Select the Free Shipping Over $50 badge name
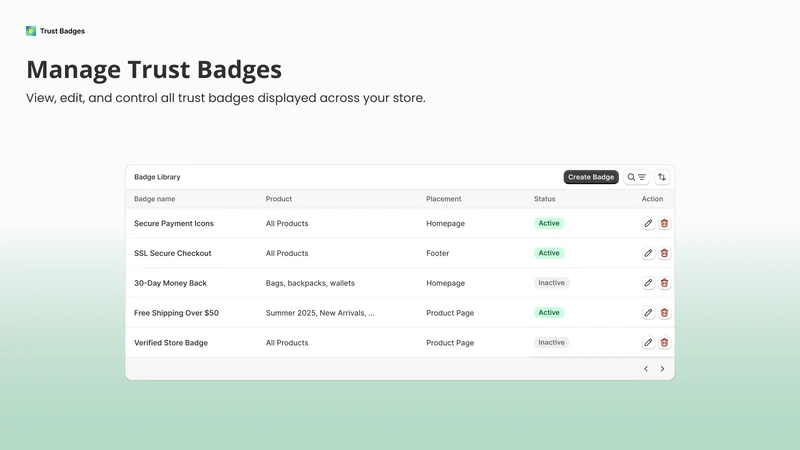The image size is (800, 450). pos(177,313)
